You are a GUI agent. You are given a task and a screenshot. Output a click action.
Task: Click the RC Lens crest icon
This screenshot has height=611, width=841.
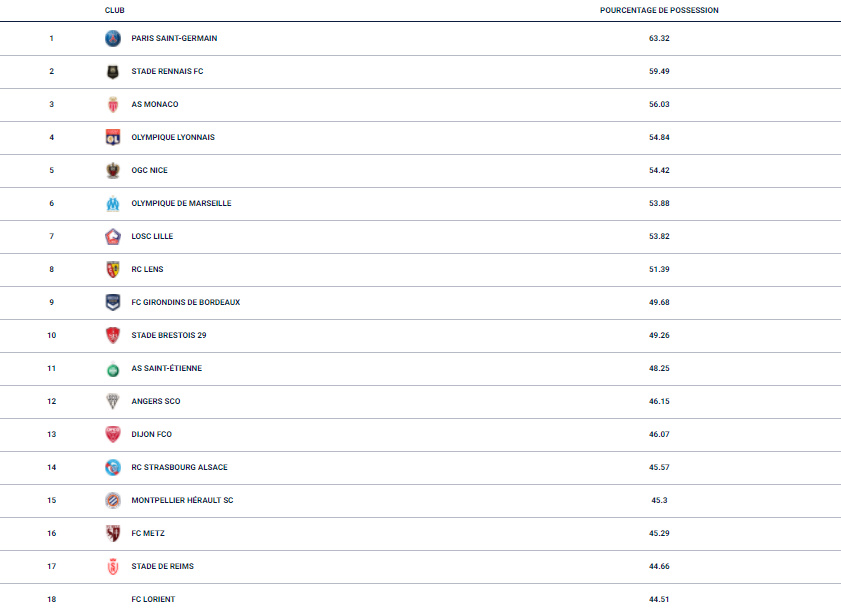point(113,269)
